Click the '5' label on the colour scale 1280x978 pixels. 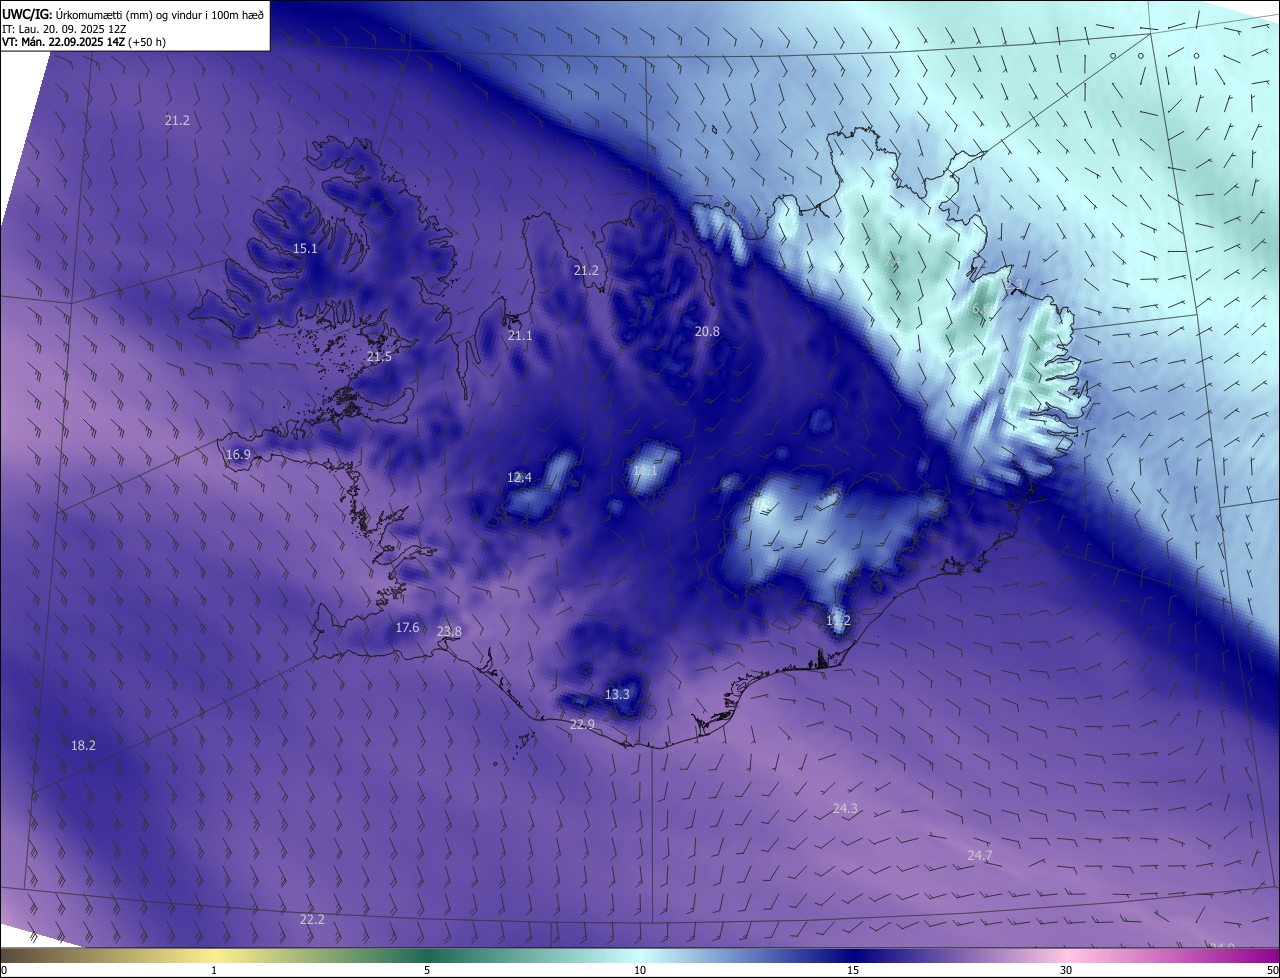pyautogui.click(x=427, y=970)
